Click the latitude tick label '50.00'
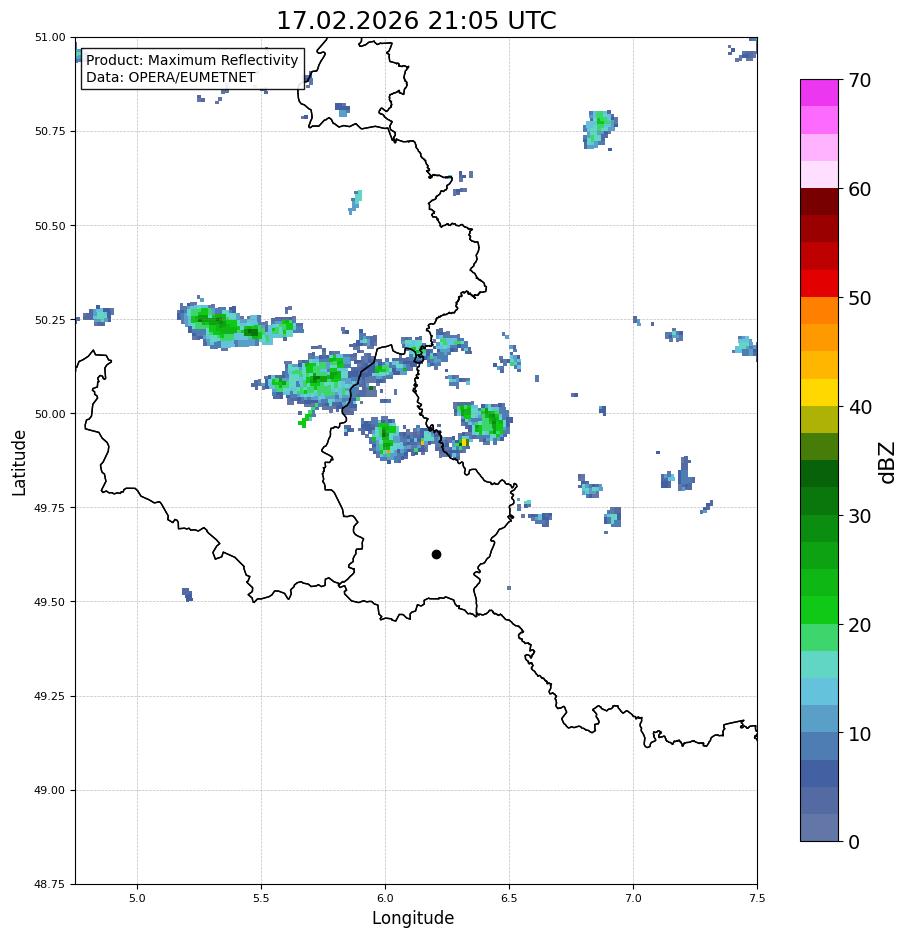This screenshot has width=908, height=937. point(50,414)
